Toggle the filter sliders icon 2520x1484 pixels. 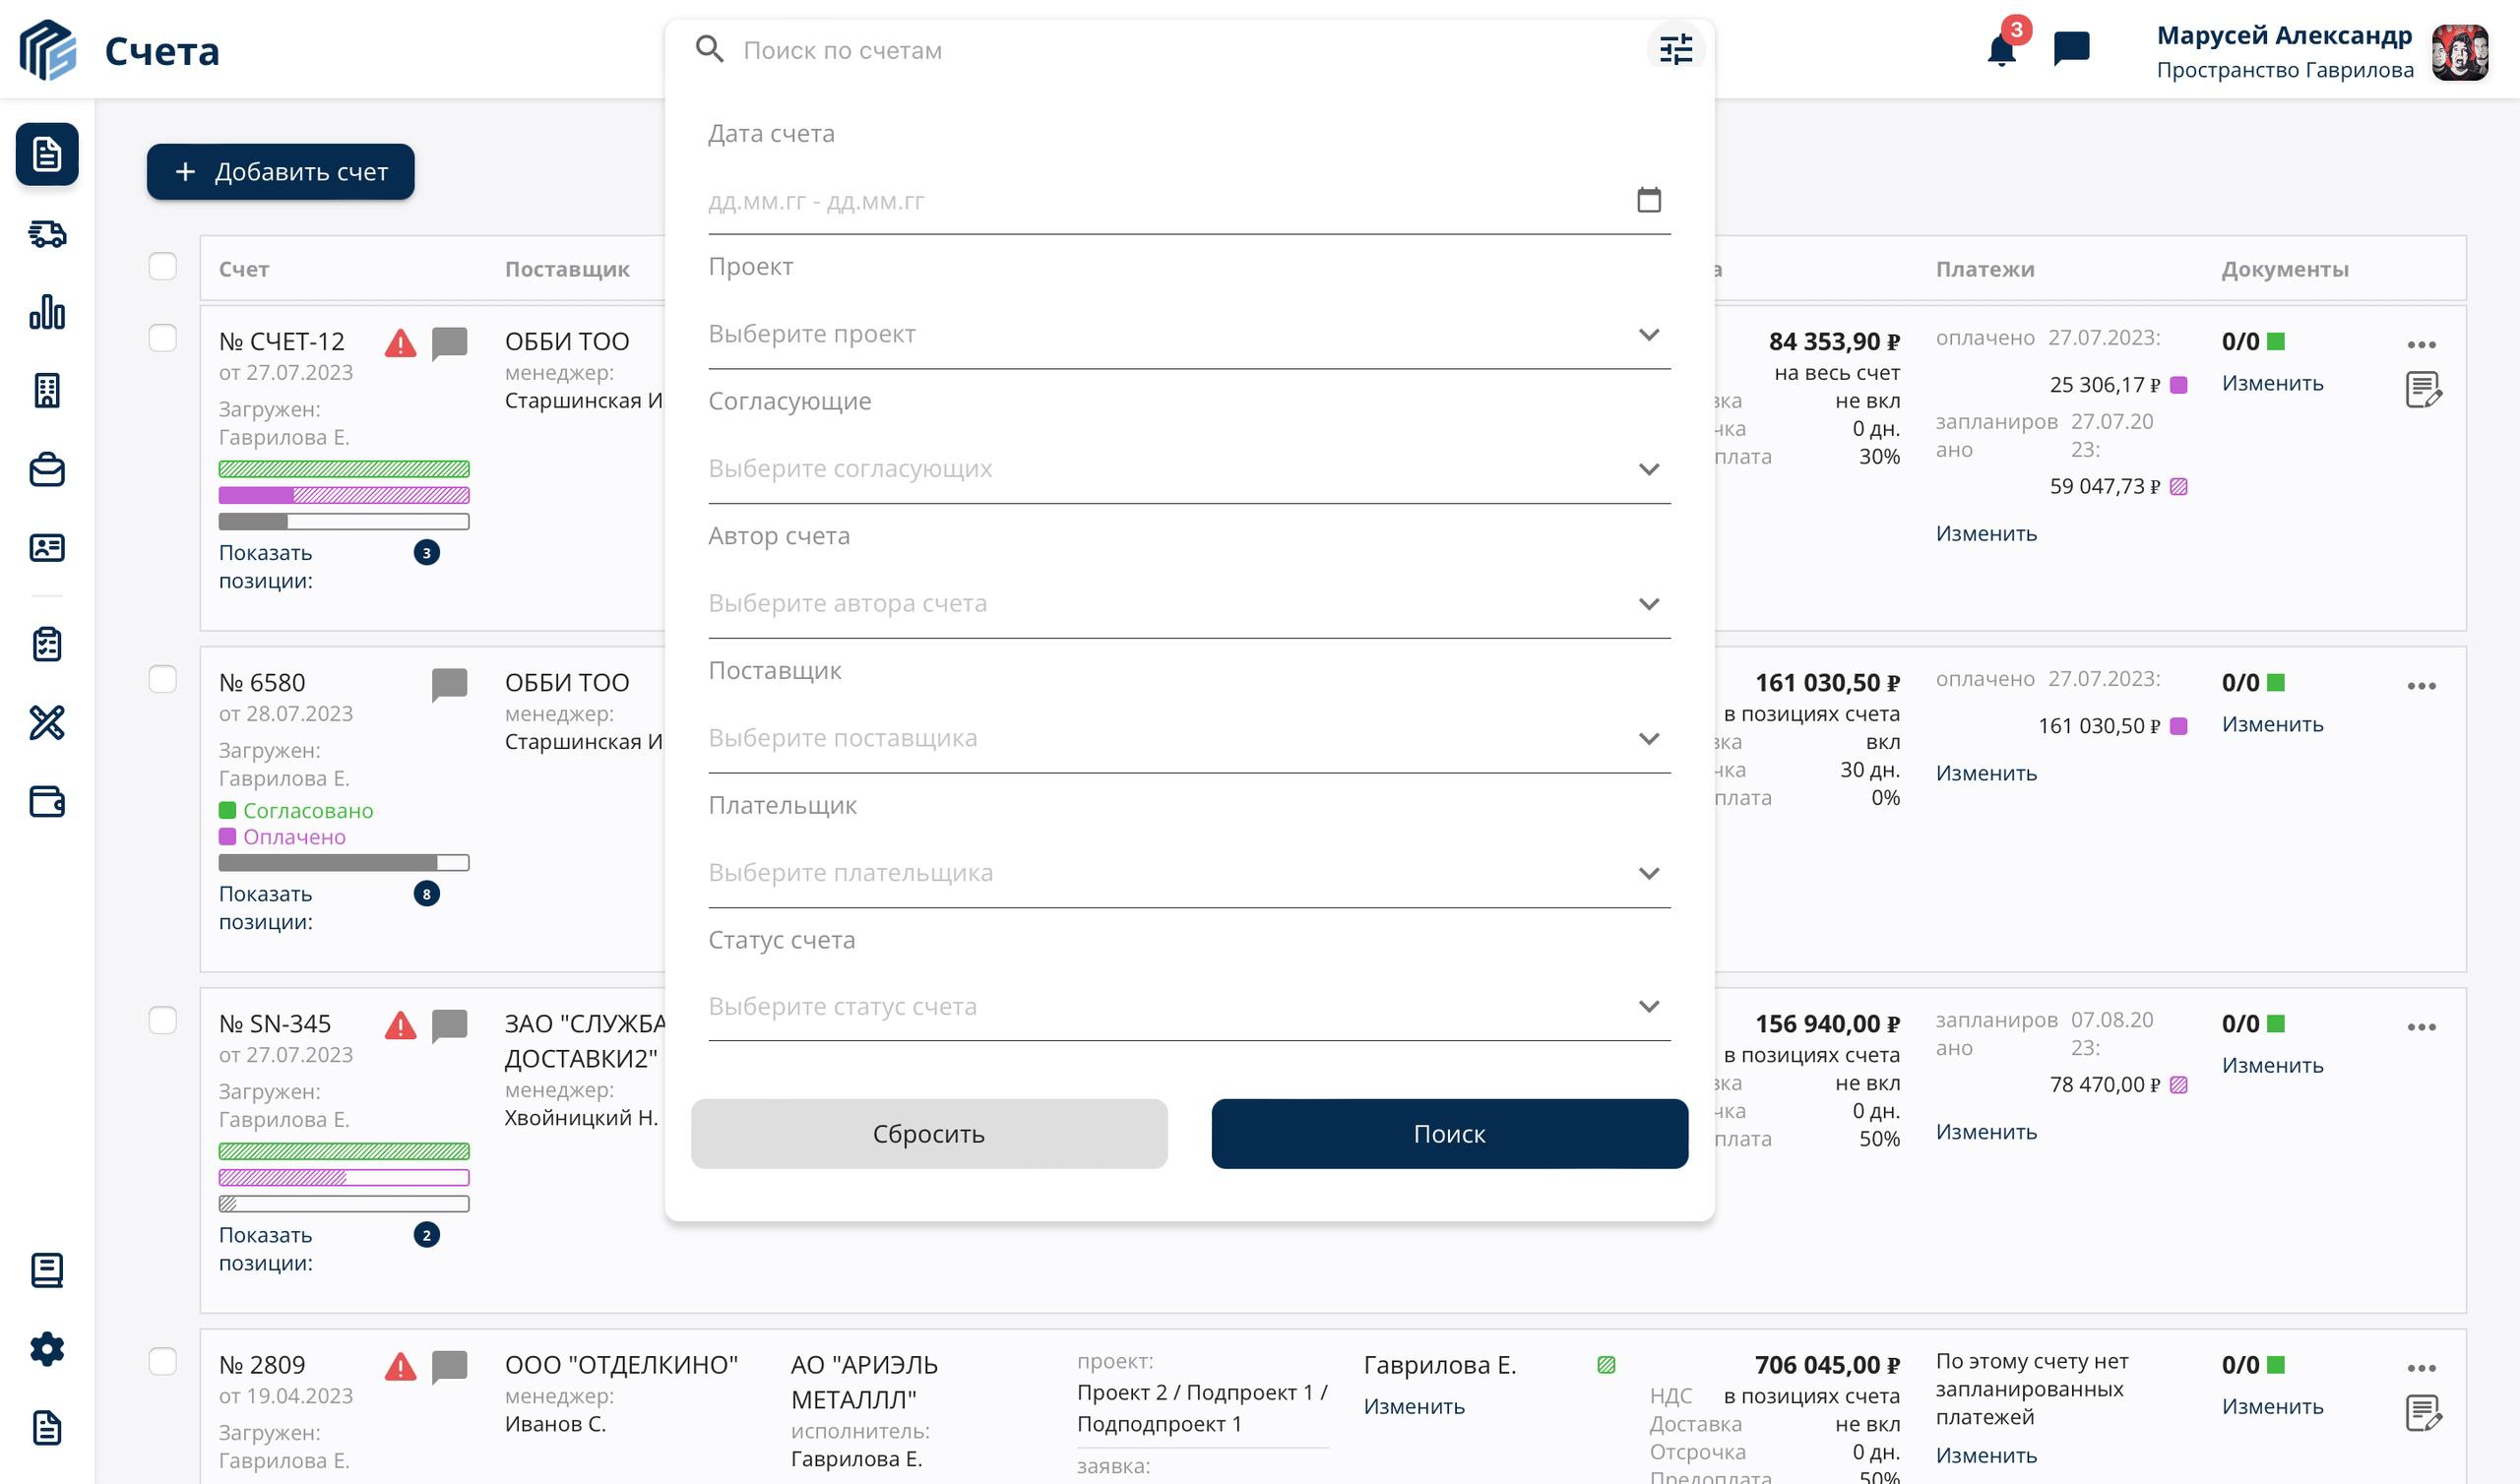(x=1676, y=49)
